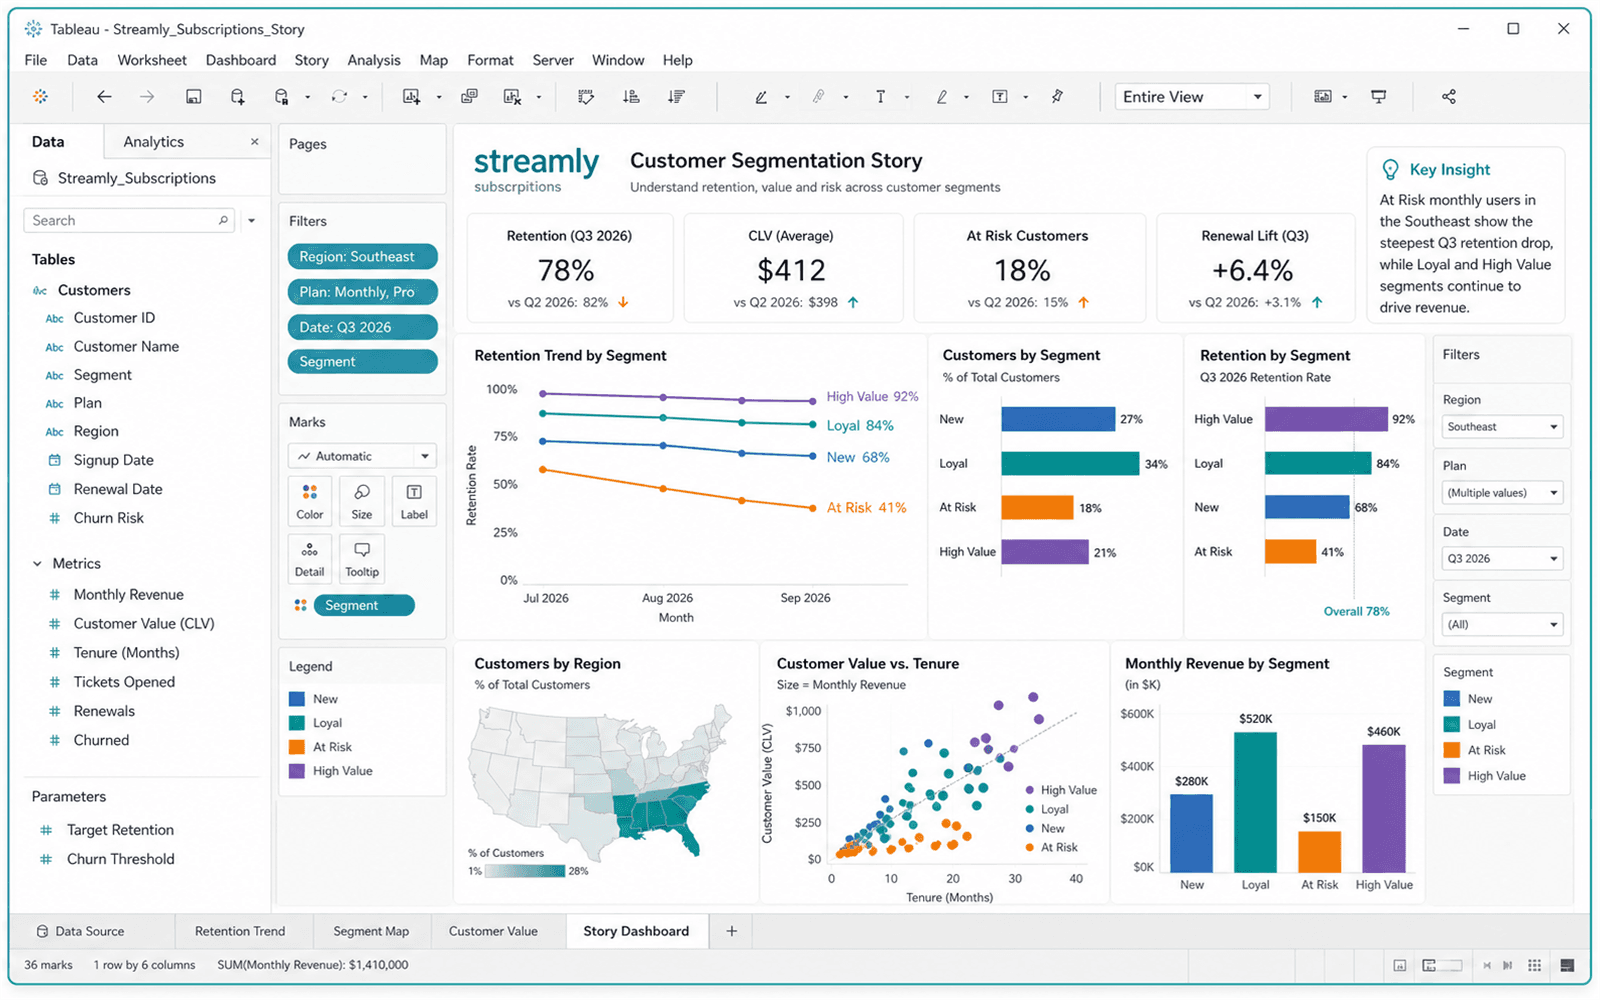1600x1000 pixels.
Task: Select the Monthly Revenue measure
Action: (x=128, y=595)
